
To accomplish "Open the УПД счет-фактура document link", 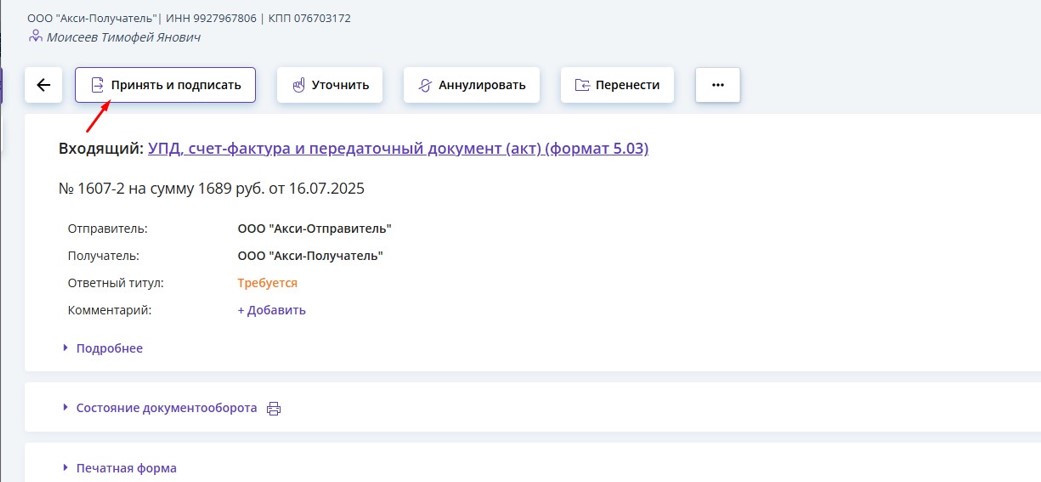I will pyautogui.click(x=398, y=149).
